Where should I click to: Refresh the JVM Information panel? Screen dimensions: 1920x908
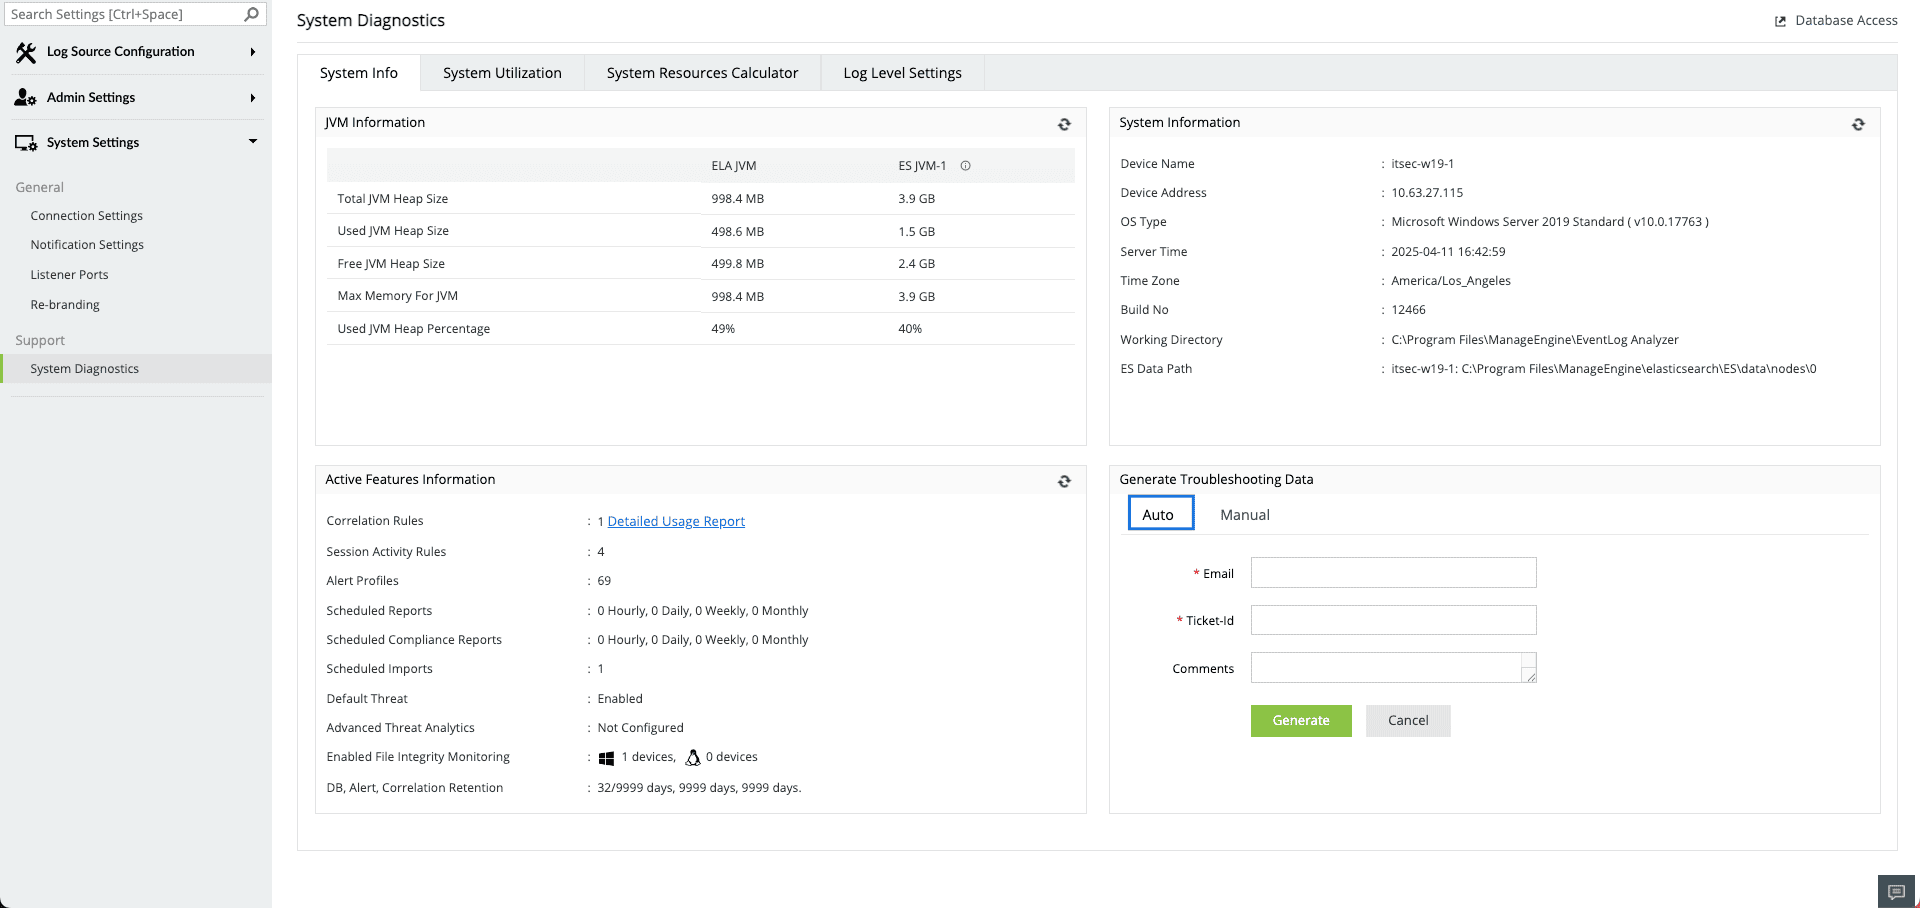[1064, 124]
